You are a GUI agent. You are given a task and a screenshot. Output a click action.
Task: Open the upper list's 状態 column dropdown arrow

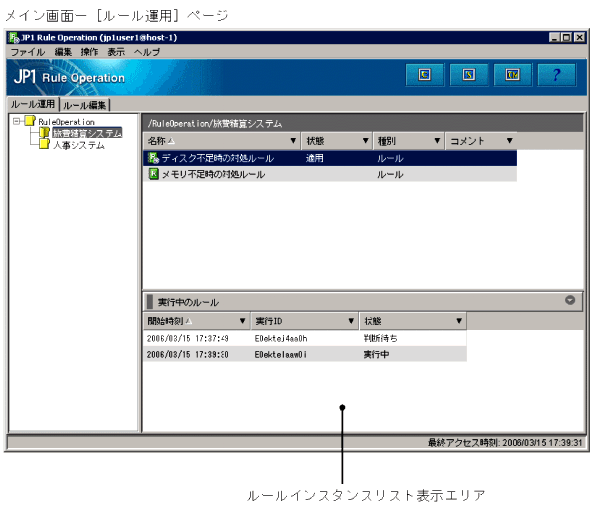365,140
